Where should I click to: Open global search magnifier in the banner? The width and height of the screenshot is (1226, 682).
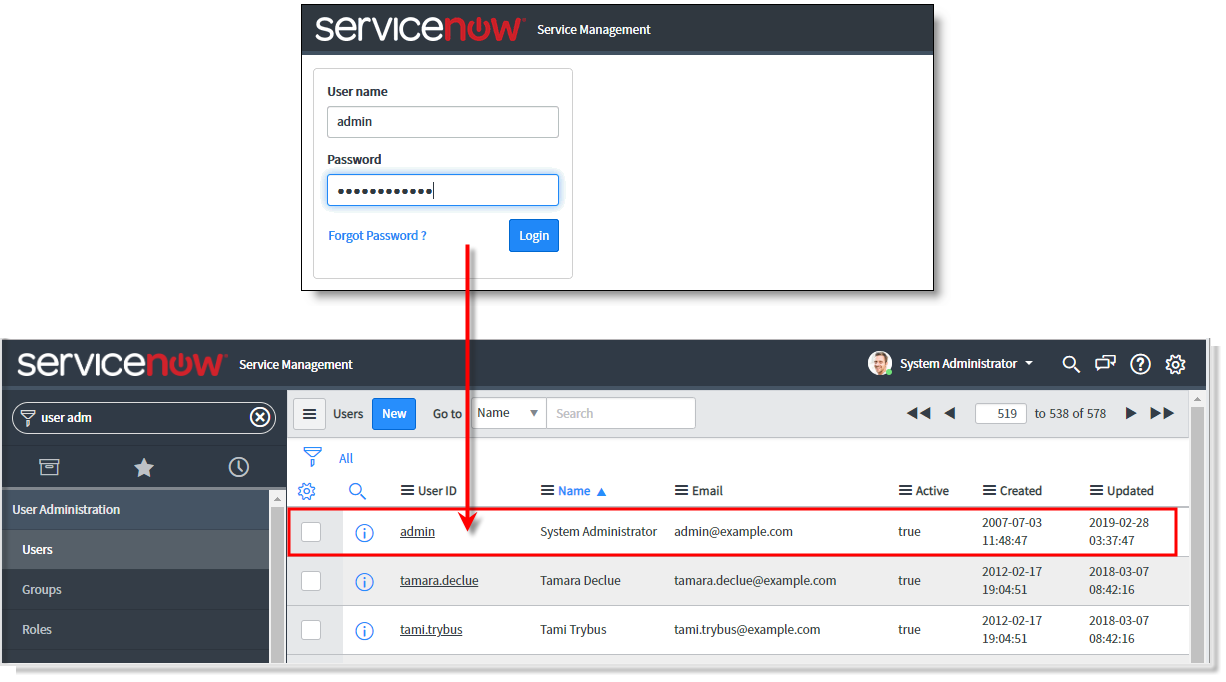click(x=1071, y=364)
